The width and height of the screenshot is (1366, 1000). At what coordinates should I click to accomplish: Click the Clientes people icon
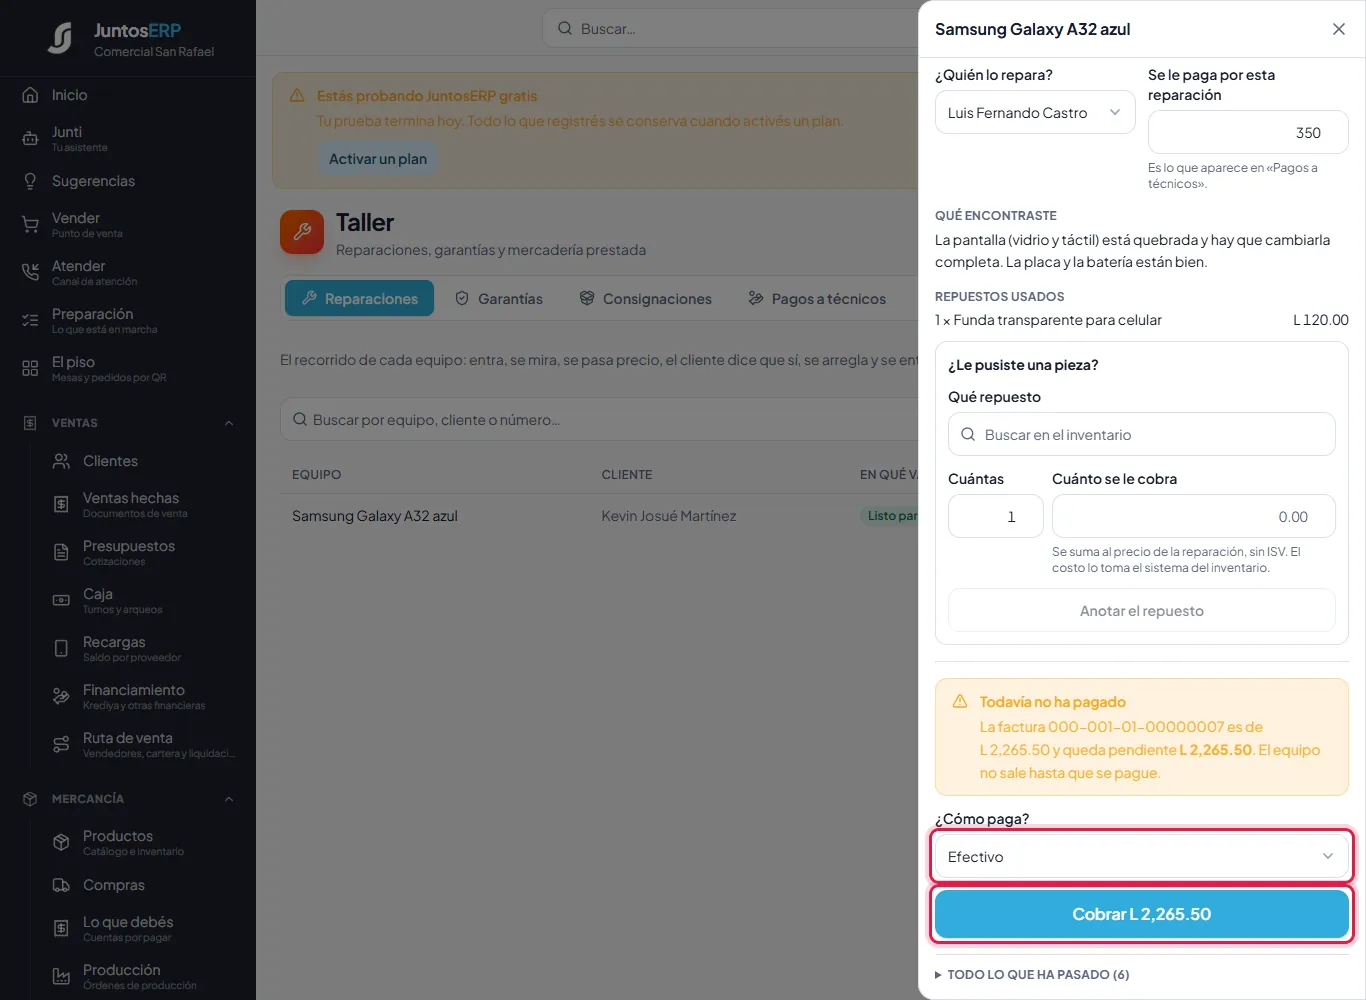click(61, 461)
